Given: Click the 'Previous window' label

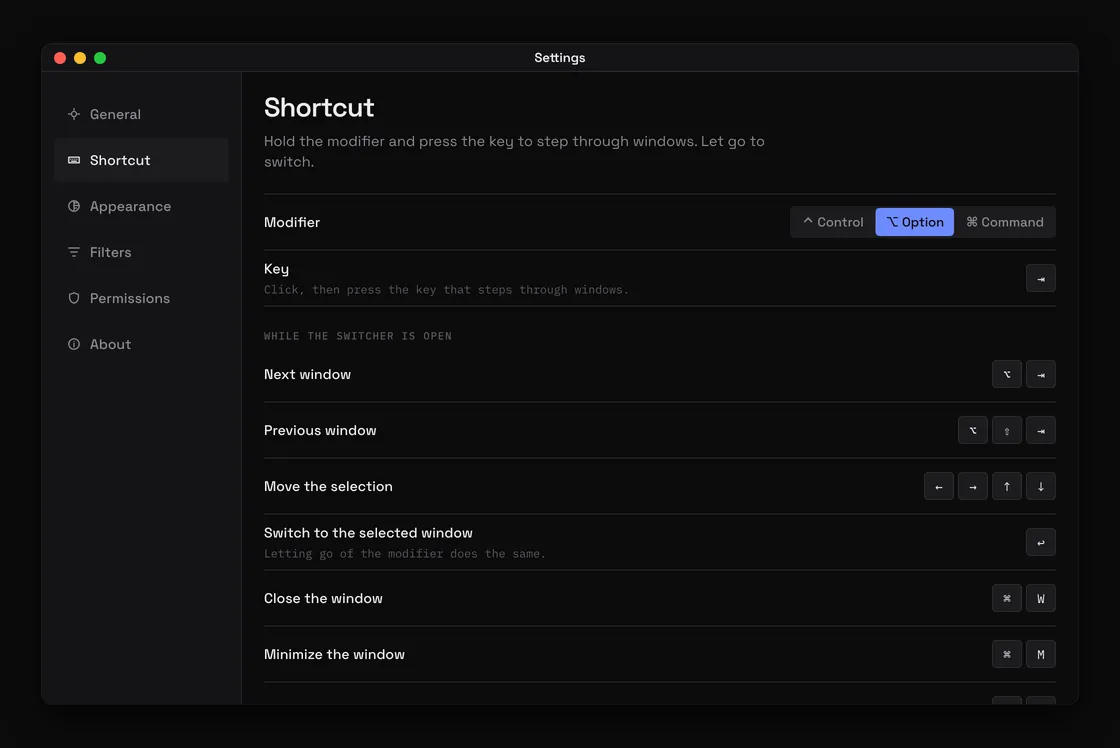Looking at the screenshot, I should 320,430.
